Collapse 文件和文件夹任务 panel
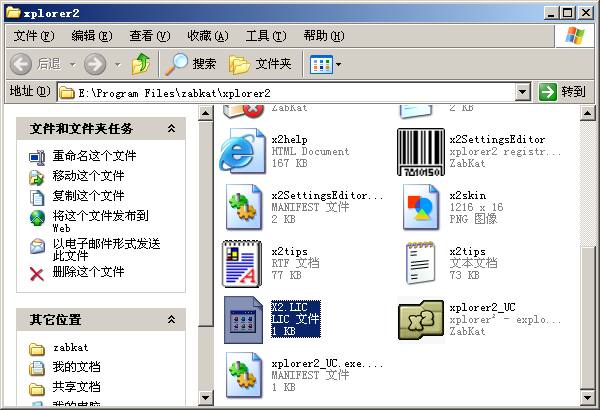This screenshot has height=410, width=600. pos(171,128)
